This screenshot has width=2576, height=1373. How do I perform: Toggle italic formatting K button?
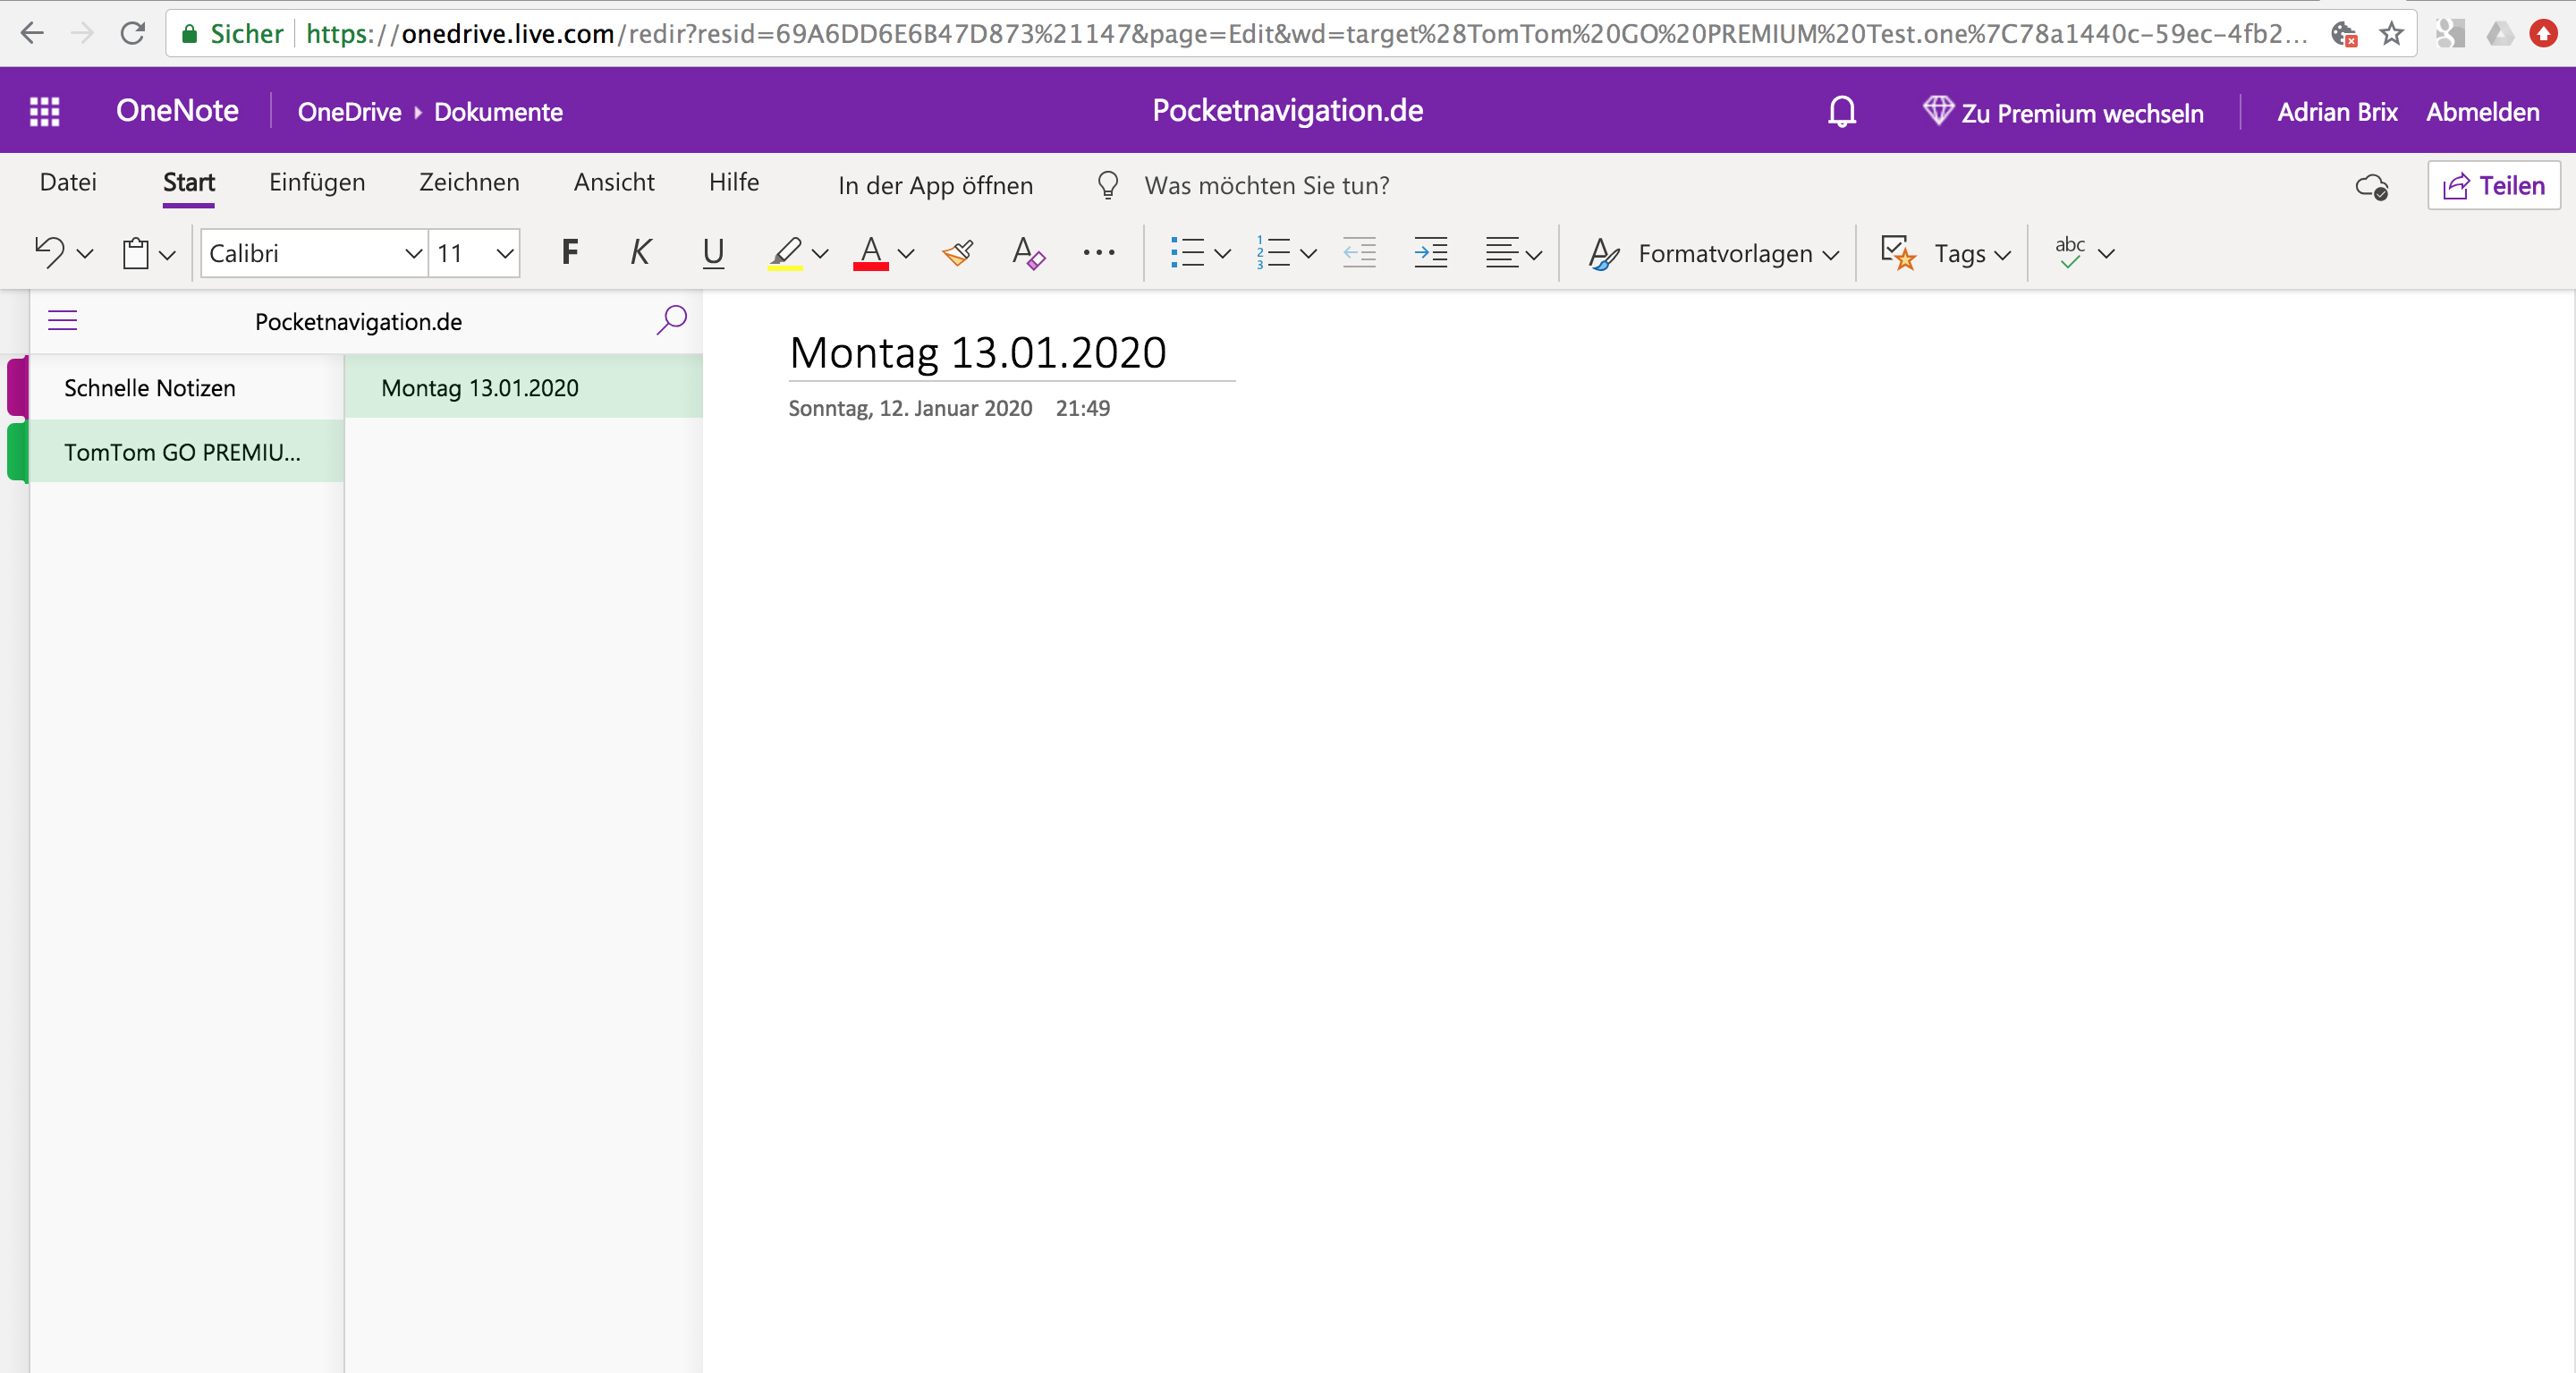[x=640, y=252]
